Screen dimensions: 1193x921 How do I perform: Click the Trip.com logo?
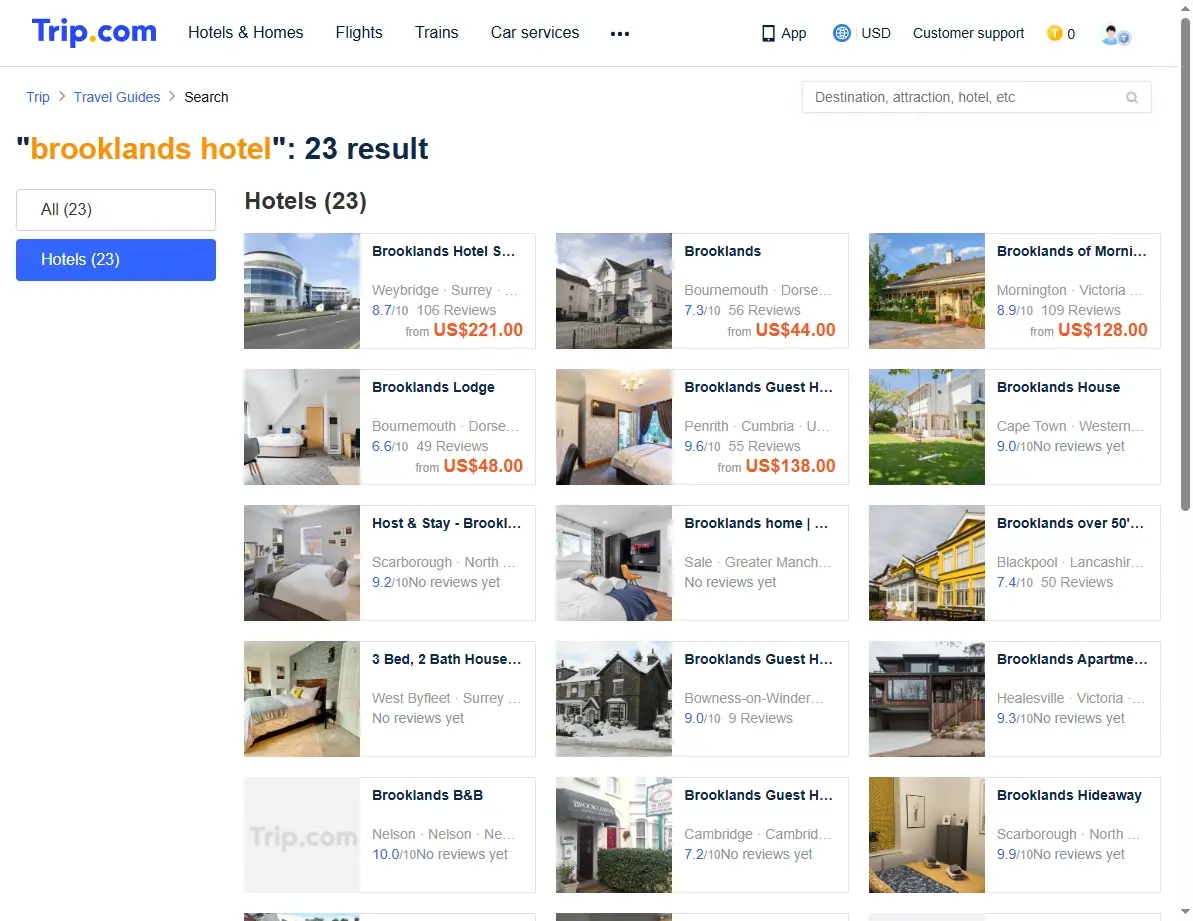click(94, 32)
